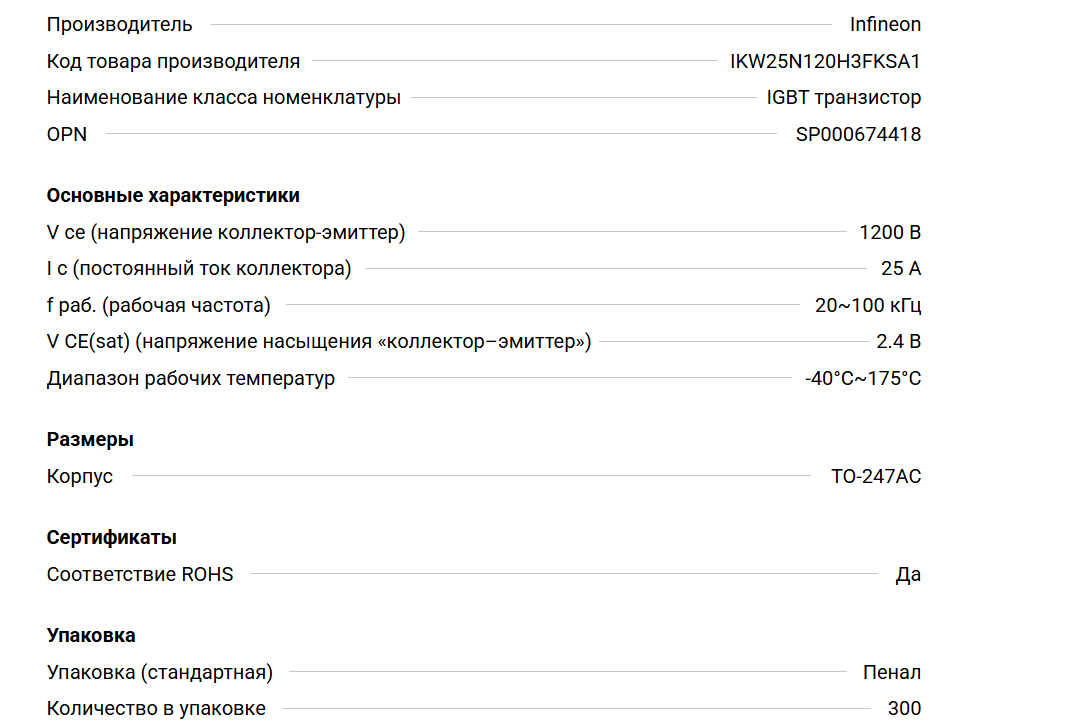Click the part number IKW25N120H3FKSA1

tap(825, 62)
